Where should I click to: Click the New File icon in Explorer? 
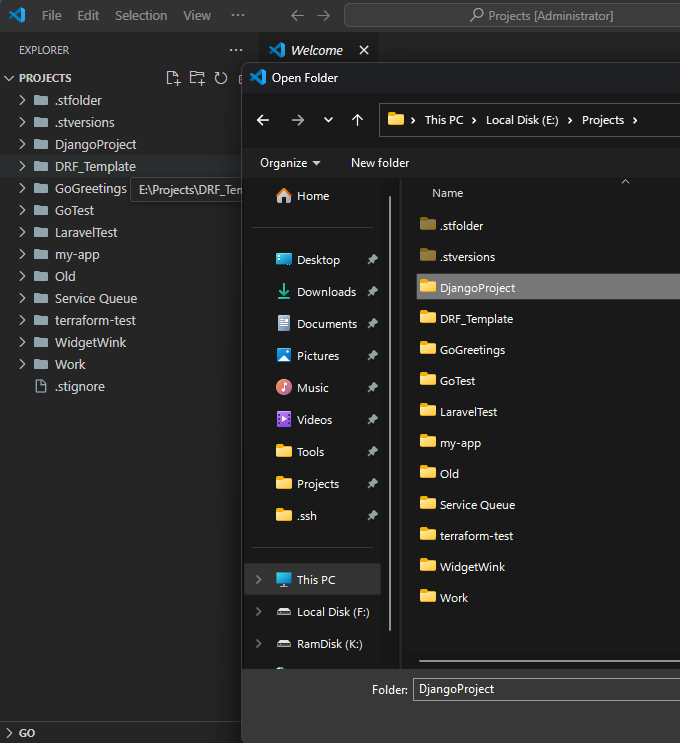coord(173,78)
